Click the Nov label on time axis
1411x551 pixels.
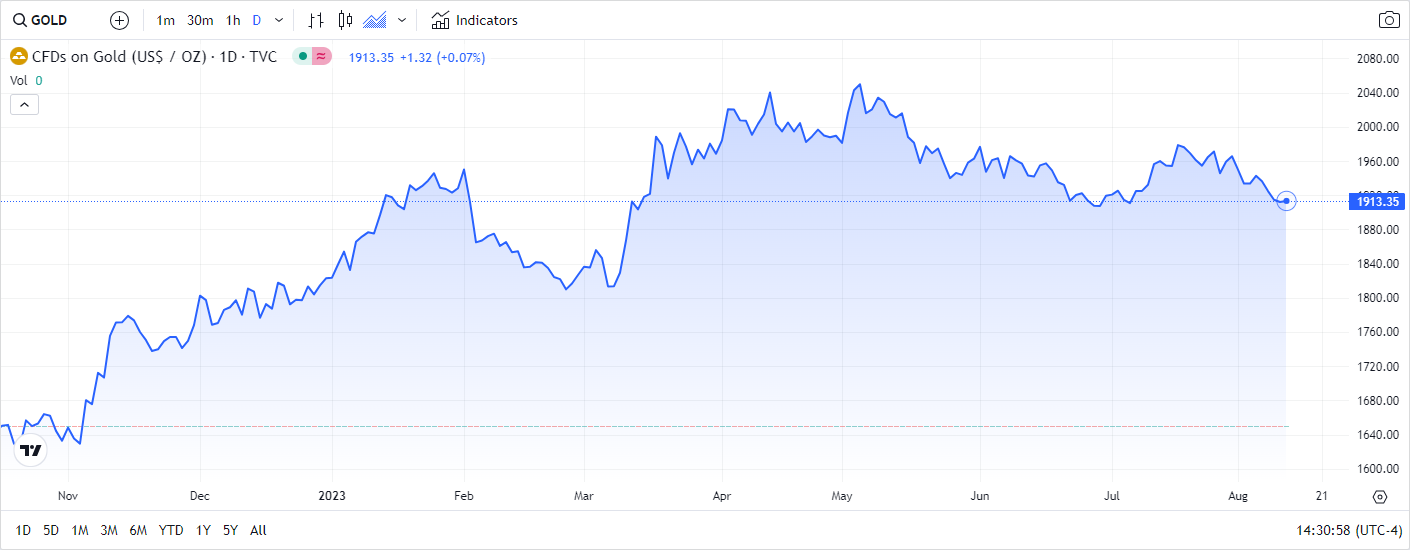click(68, 496)
